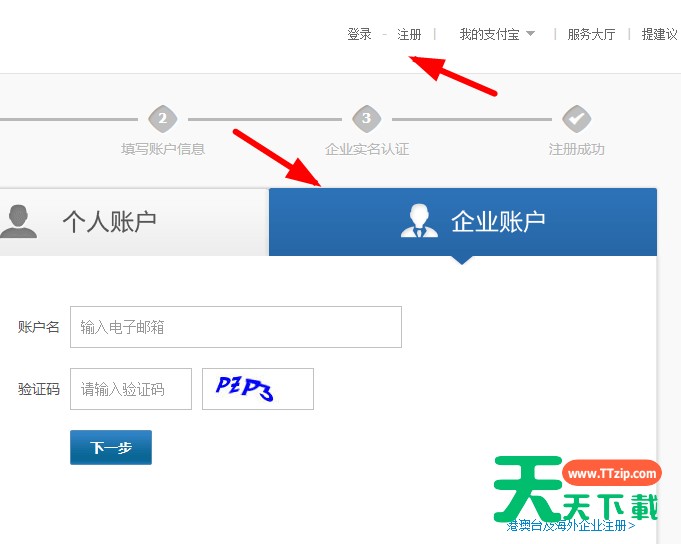This screenshot has height=544, width=681.
Task: Expand the 我的支付宝 dropdown arrow
Action: (530, 33)
